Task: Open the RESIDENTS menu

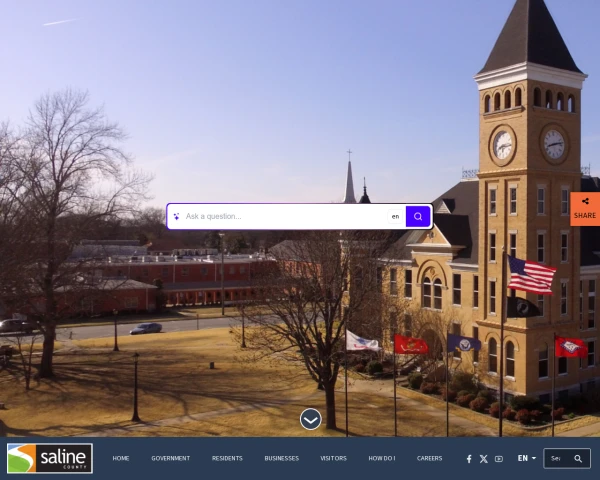Action: 227,458
